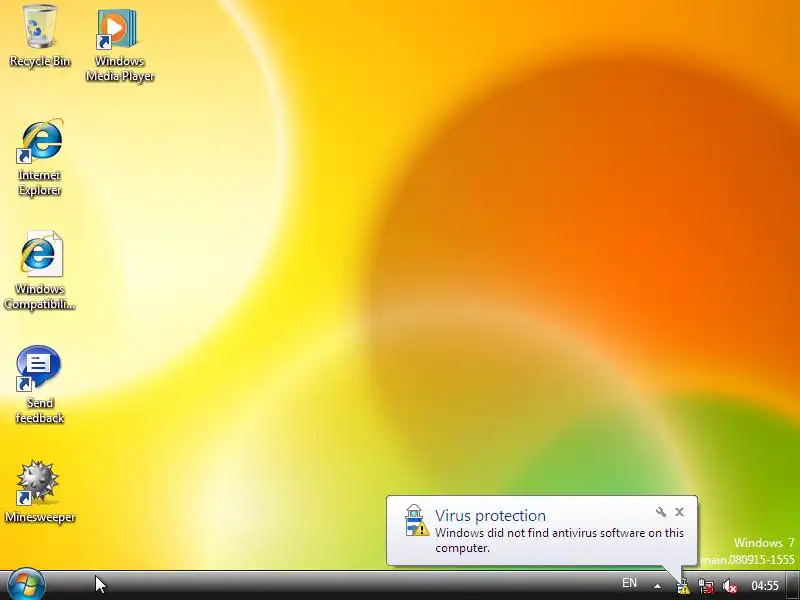Open notification settings wrench icon
Image resolution: width=800 pixels, height=600 pixels.
point(661,512)
